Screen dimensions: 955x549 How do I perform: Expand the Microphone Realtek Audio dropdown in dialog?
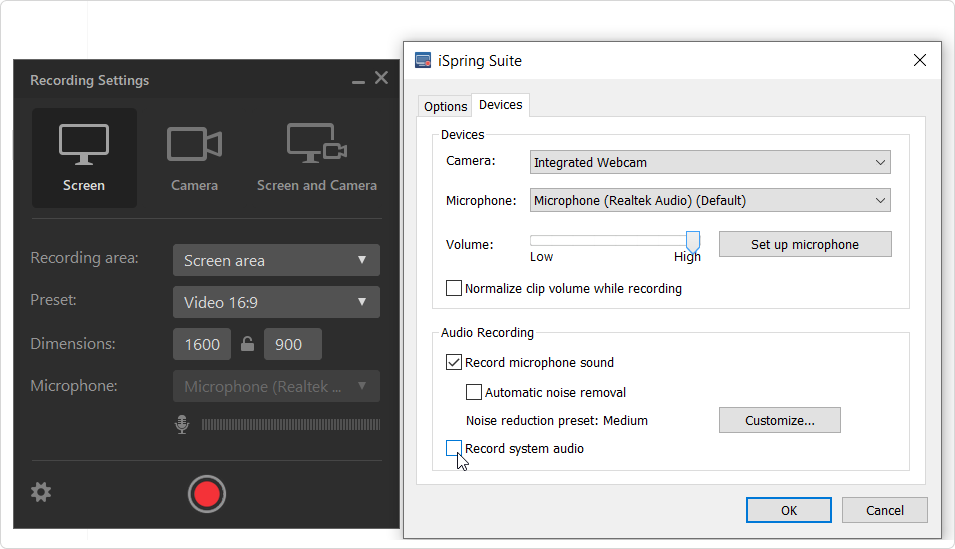click(x=710, y=200)
